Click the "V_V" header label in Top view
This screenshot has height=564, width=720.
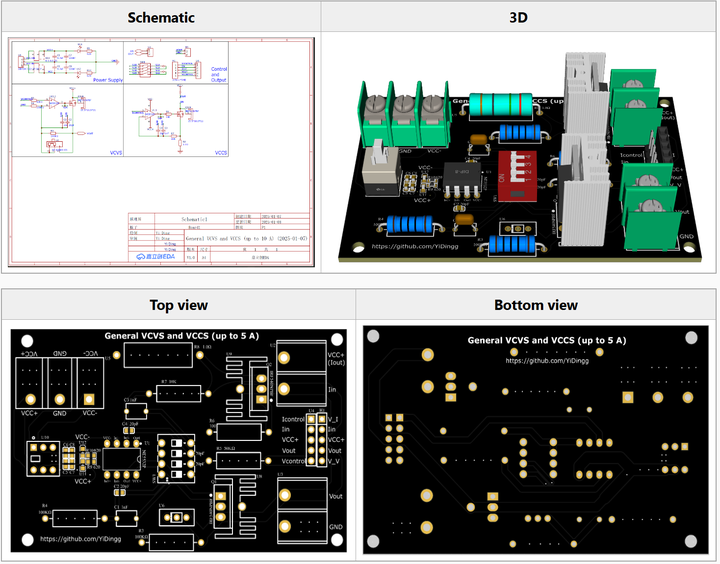tap(334, 461)
